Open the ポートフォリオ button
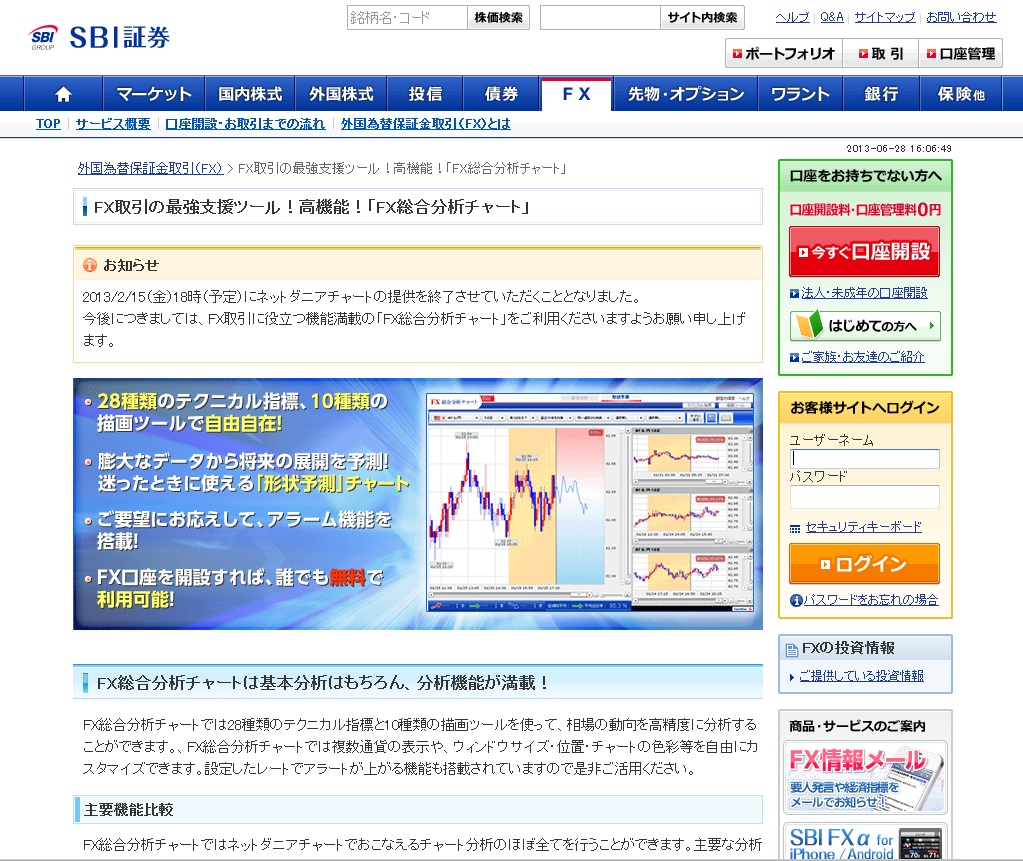Screen dimensions: 1023x861 click(x=784, y=53)
